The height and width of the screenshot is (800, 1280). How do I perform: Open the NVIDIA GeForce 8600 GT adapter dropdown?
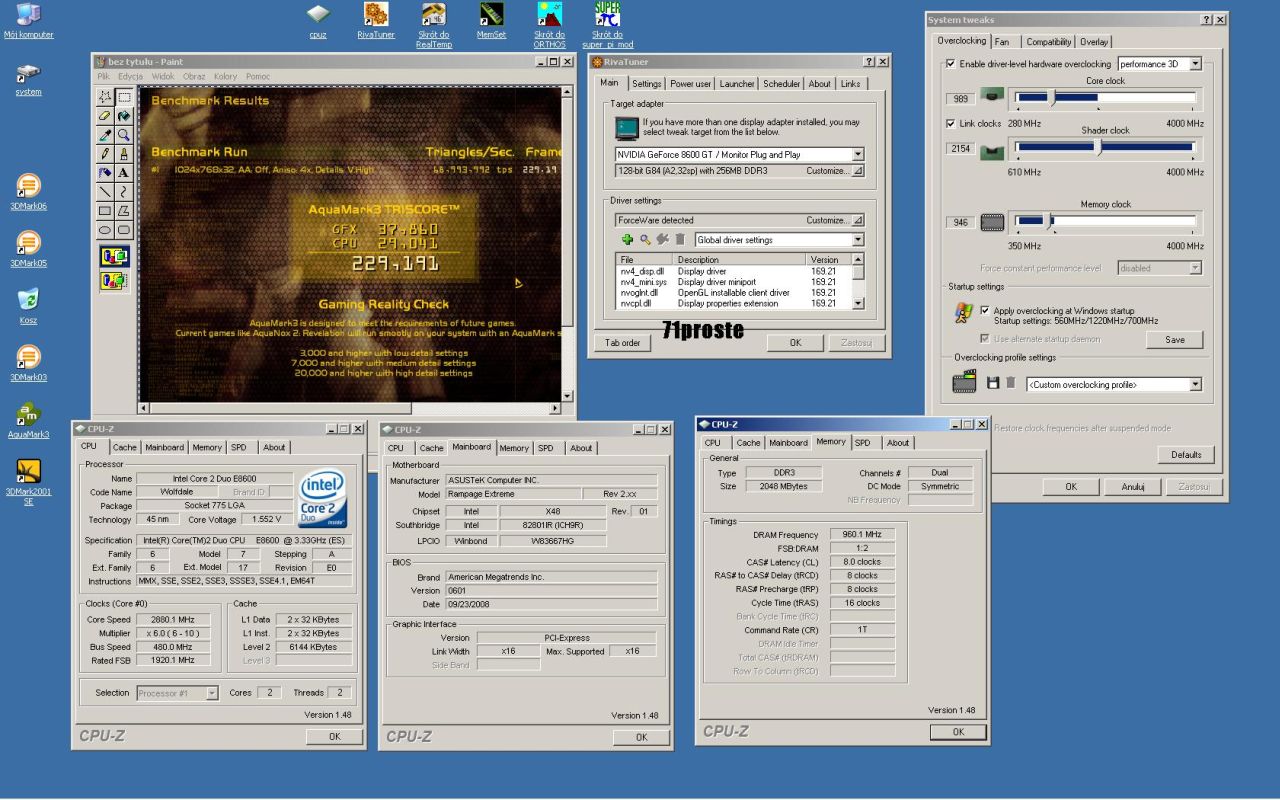(858, 155)
